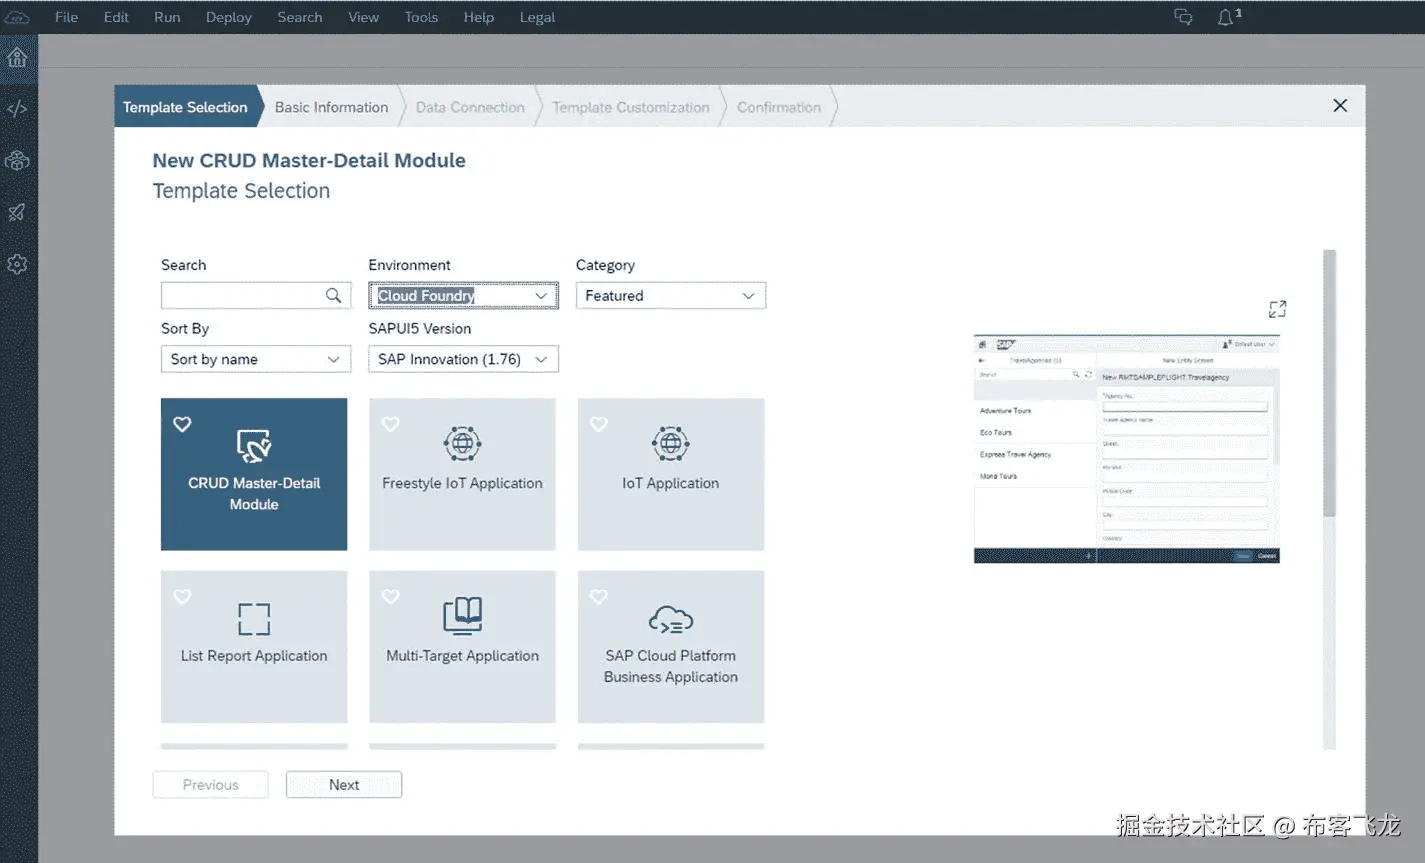
Task: Open the notifications bell icon
Action: click(x=1225, y=17)
